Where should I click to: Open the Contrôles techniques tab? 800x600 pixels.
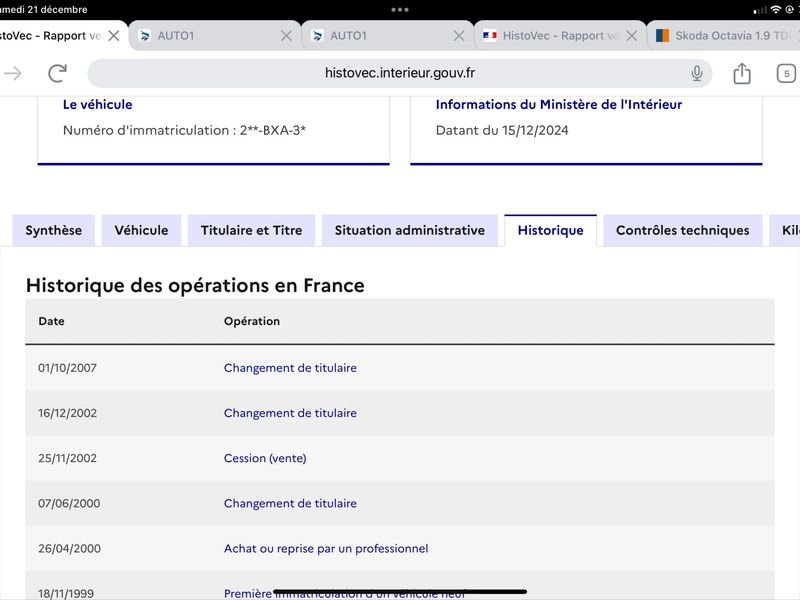[683, 231]
